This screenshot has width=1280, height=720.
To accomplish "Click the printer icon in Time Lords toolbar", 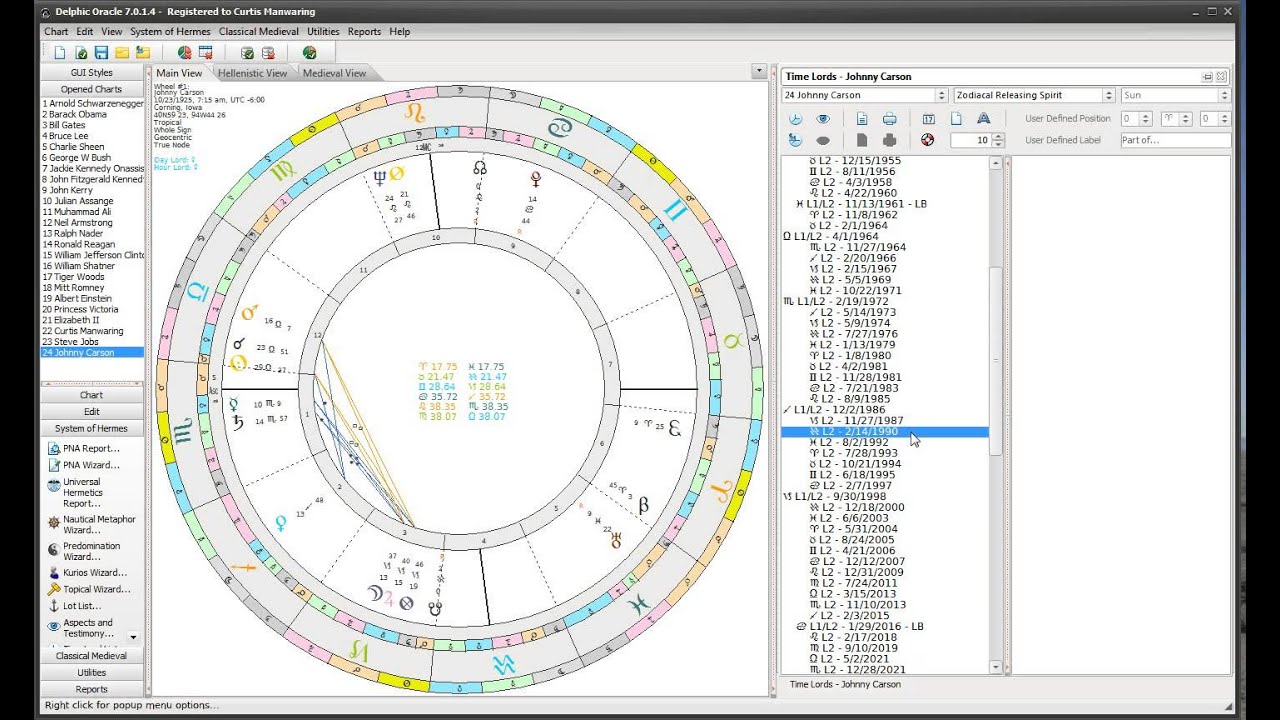I will pyautogui.click(x=889, y=118).
